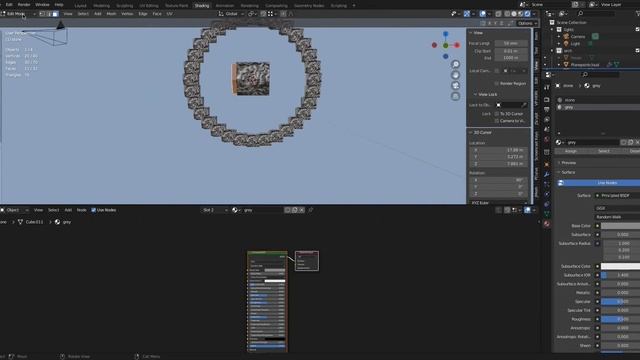This screenshot has width=640, height=360.
Task: Click the pan hand viewport icon
Action: 456,75
